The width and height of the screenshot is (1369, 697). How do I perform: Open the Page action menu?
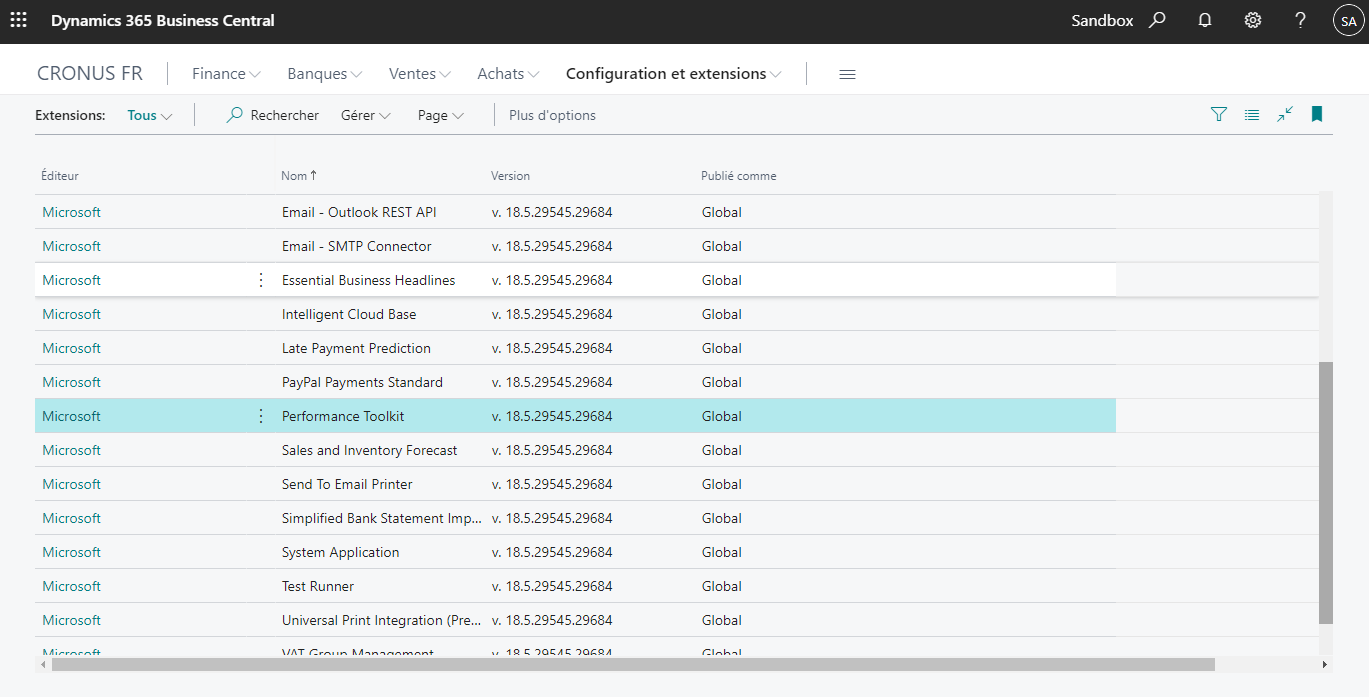[x=441, y=115]
